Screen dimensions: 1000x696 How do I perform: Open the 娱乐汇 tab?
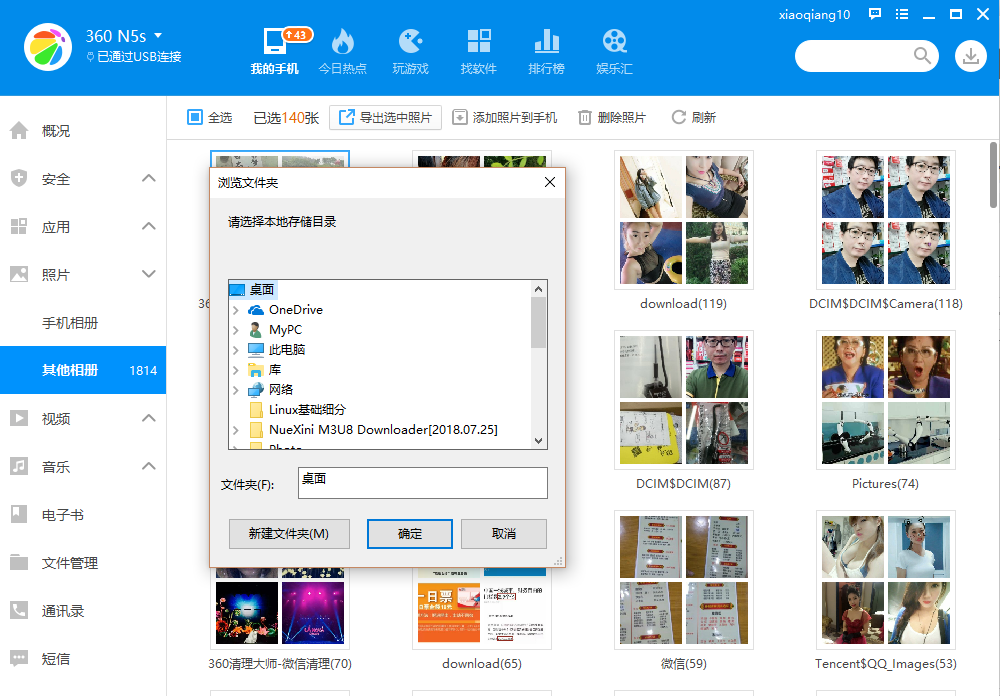[x=614, y=51]
